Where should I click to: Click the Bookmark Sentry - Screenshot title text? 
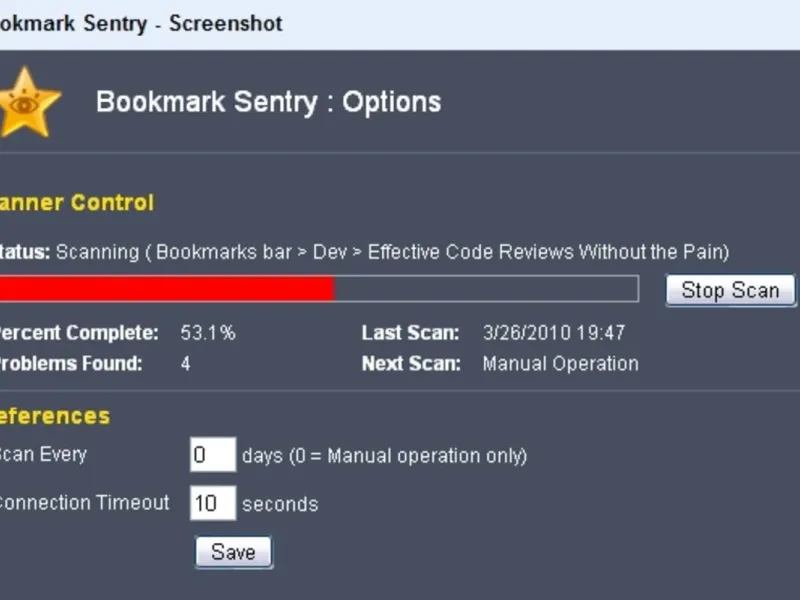140,23
